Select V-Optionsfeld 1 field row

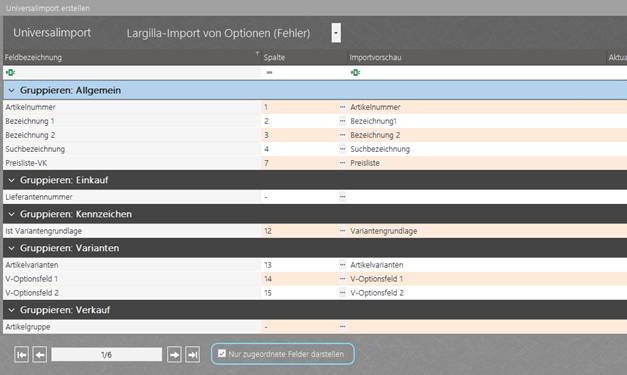[315, 279]
